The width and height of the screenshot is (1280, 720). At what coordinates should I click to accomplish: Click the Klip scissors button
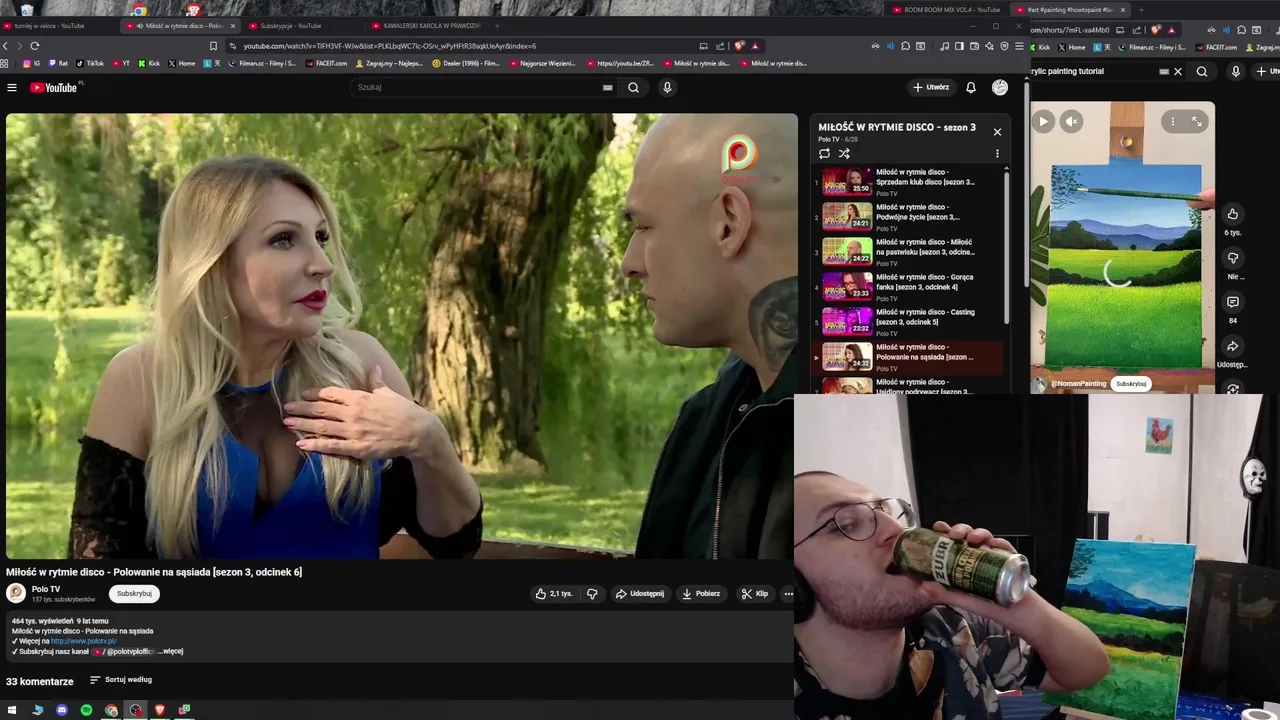[754, 594]
